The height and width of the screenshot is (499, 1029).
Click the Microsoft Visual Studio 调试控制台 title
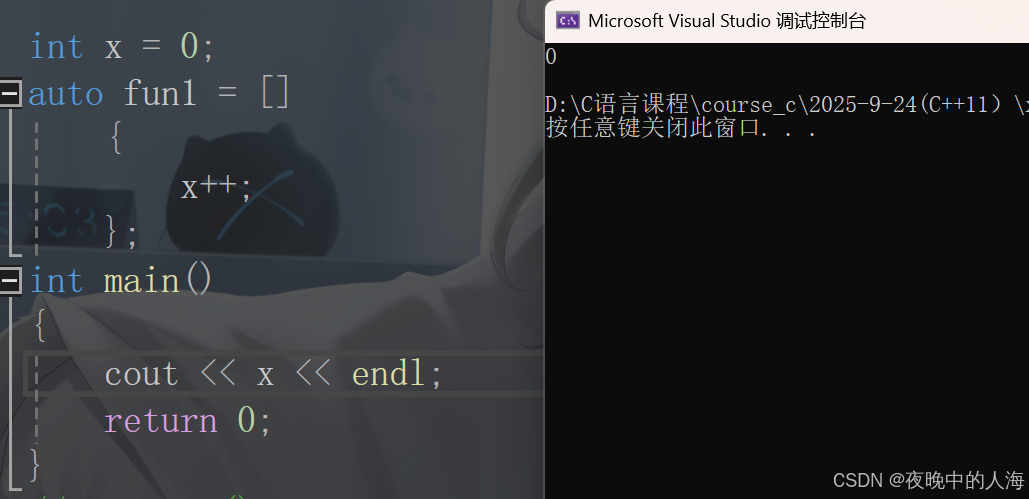(727, 21)
